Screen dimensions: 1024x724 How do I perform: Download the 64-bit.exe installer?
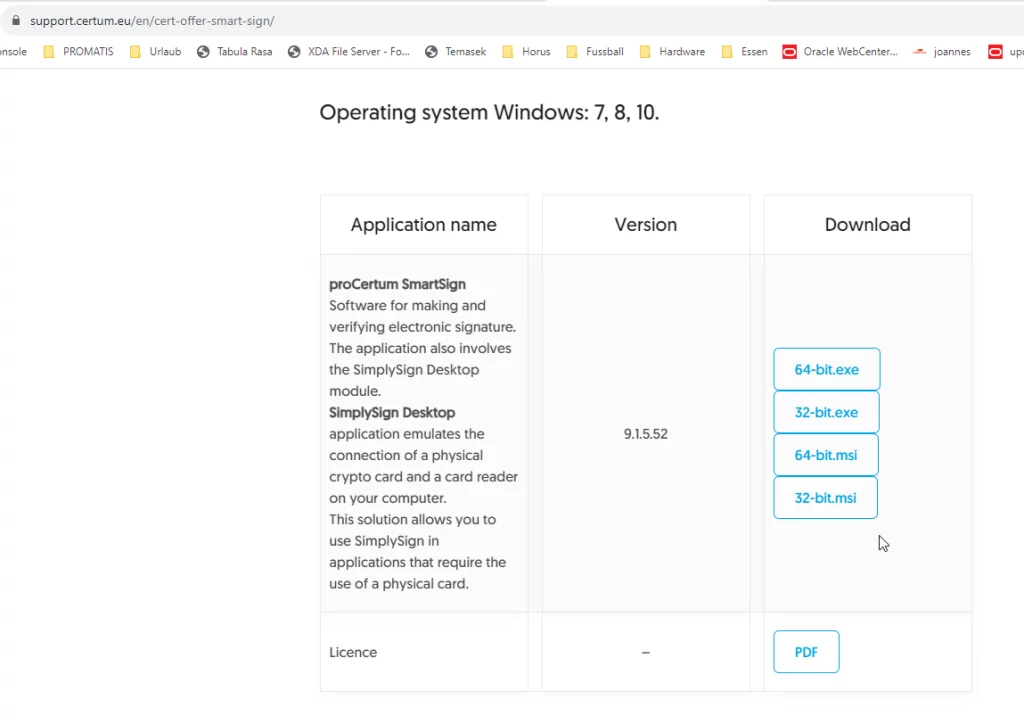pyautogui.click(x=827, y=370)
